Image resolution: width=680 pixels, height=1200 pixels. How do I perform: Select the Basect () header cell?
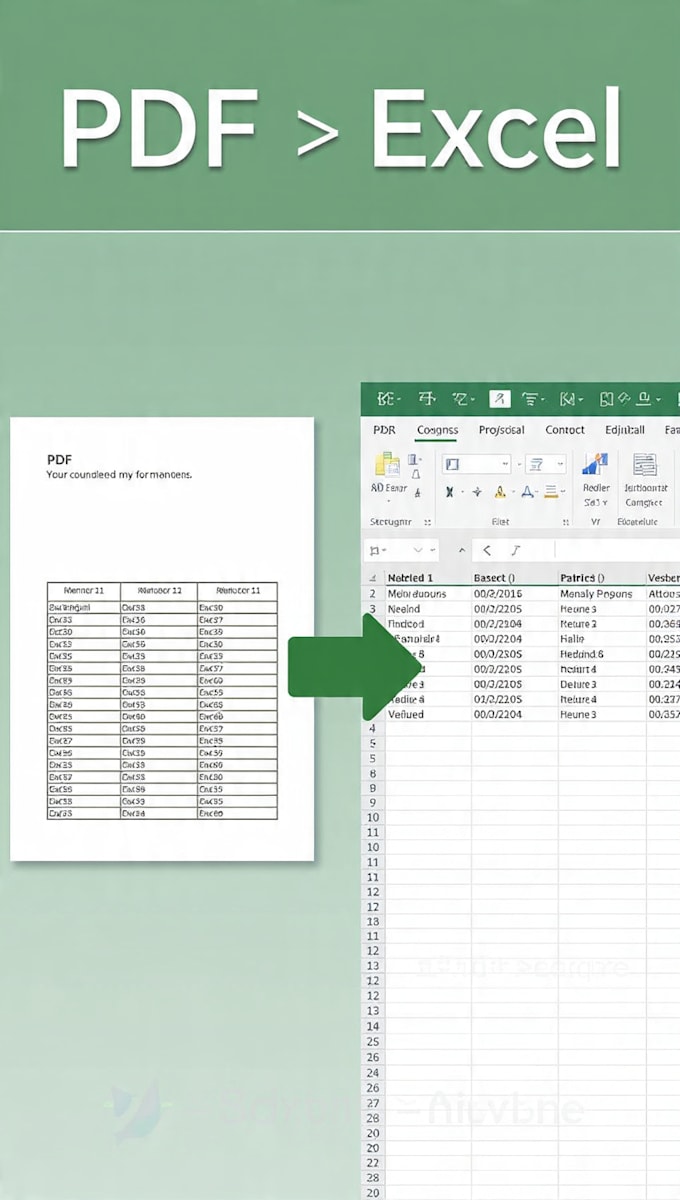[515, 578]
